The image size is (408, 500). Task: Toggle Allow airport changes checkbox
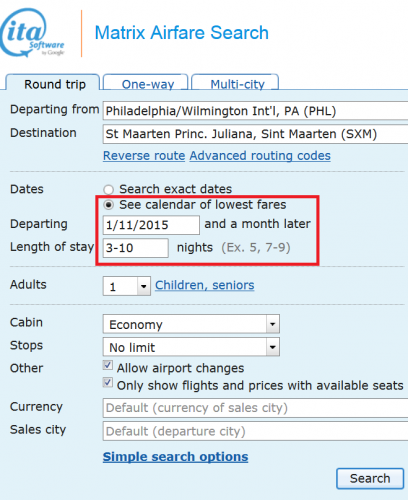pos(108,365)
